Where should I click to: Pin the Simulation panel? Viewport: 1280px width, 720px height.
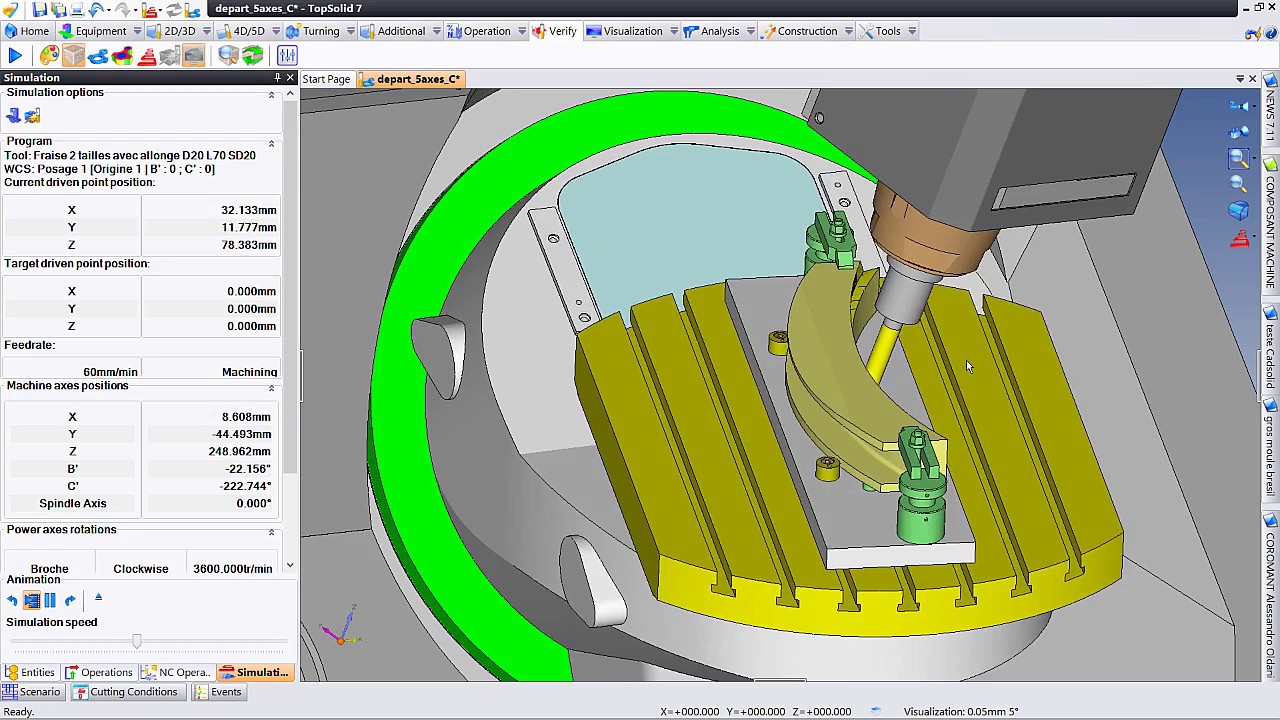(x=277, y=78)
